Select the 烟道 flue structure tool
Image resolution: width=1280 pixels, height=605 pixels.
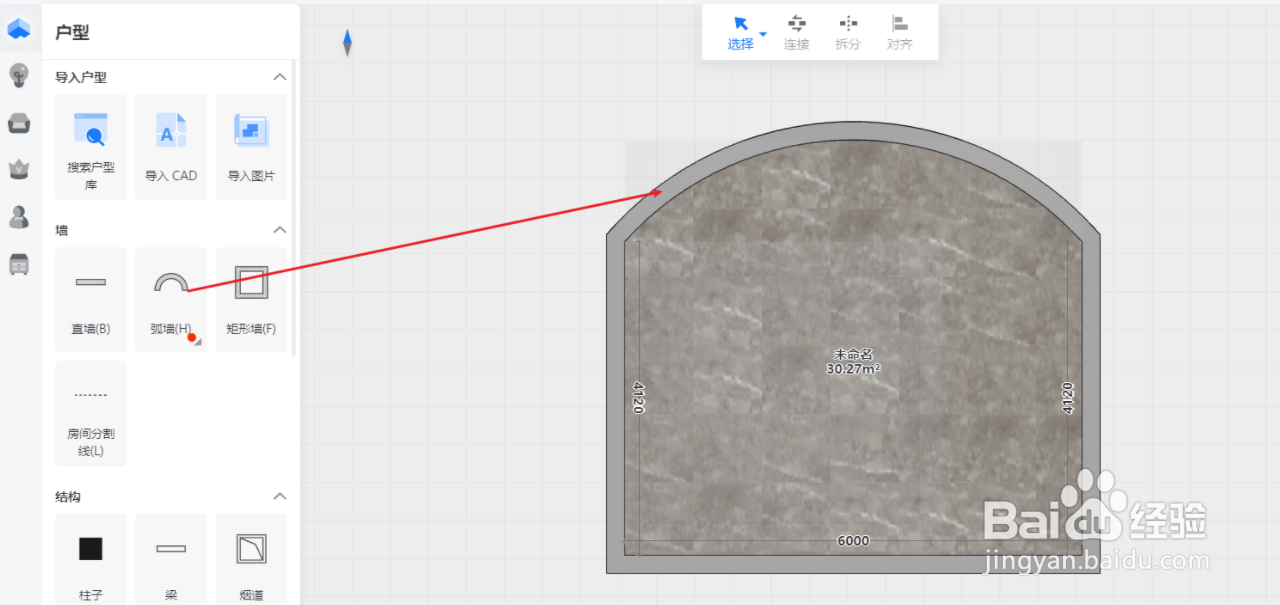point(251,560)
